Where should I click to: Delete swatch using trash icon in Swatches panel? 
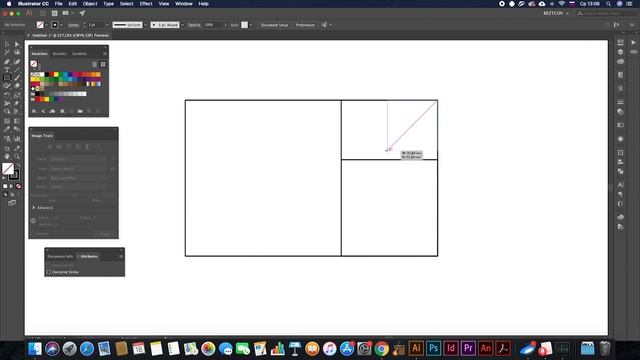click(x=98, y=111)
